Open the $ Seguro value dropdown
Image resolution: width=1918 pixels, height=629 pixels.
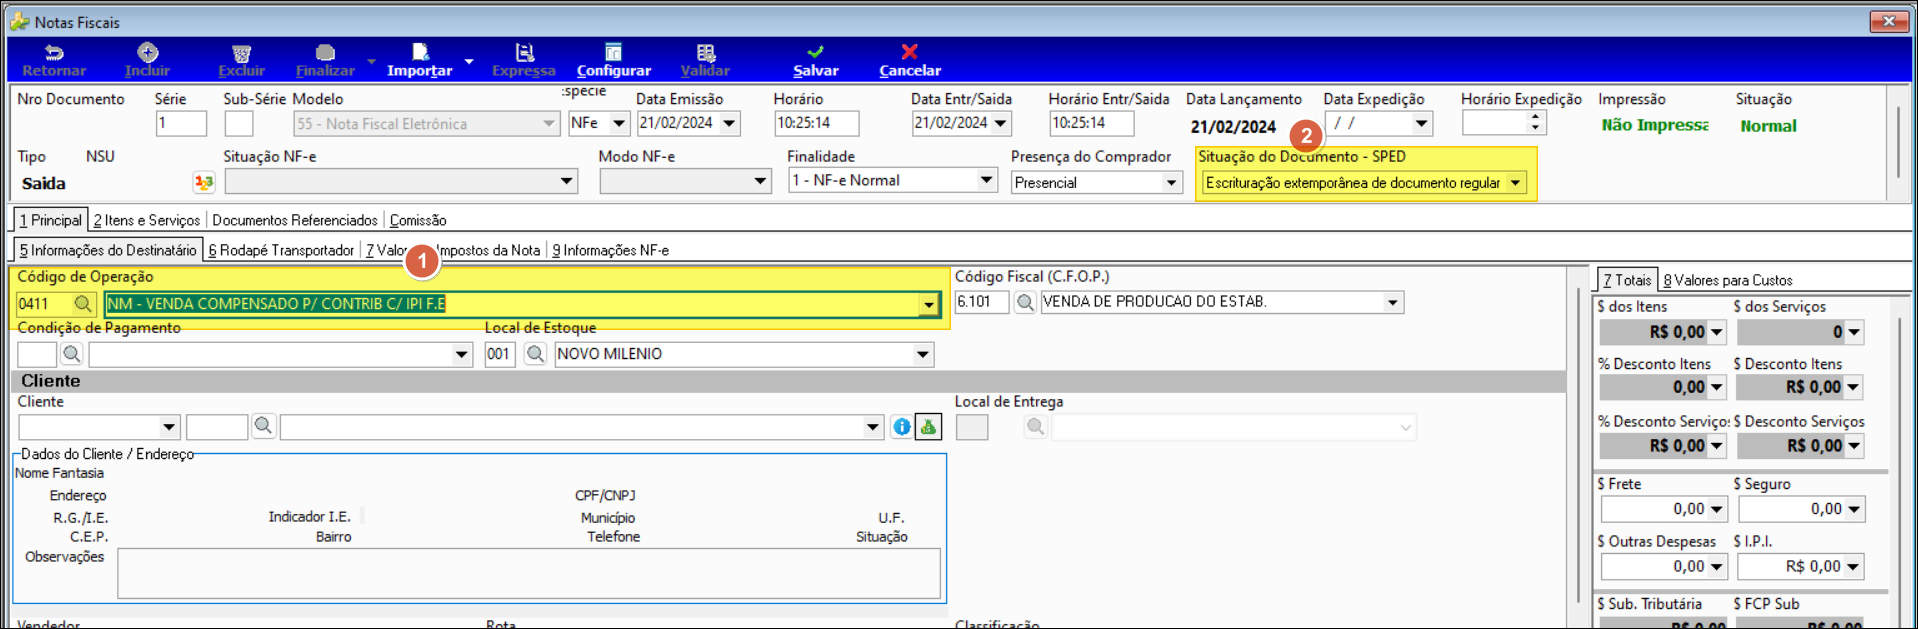(1854, 509)
